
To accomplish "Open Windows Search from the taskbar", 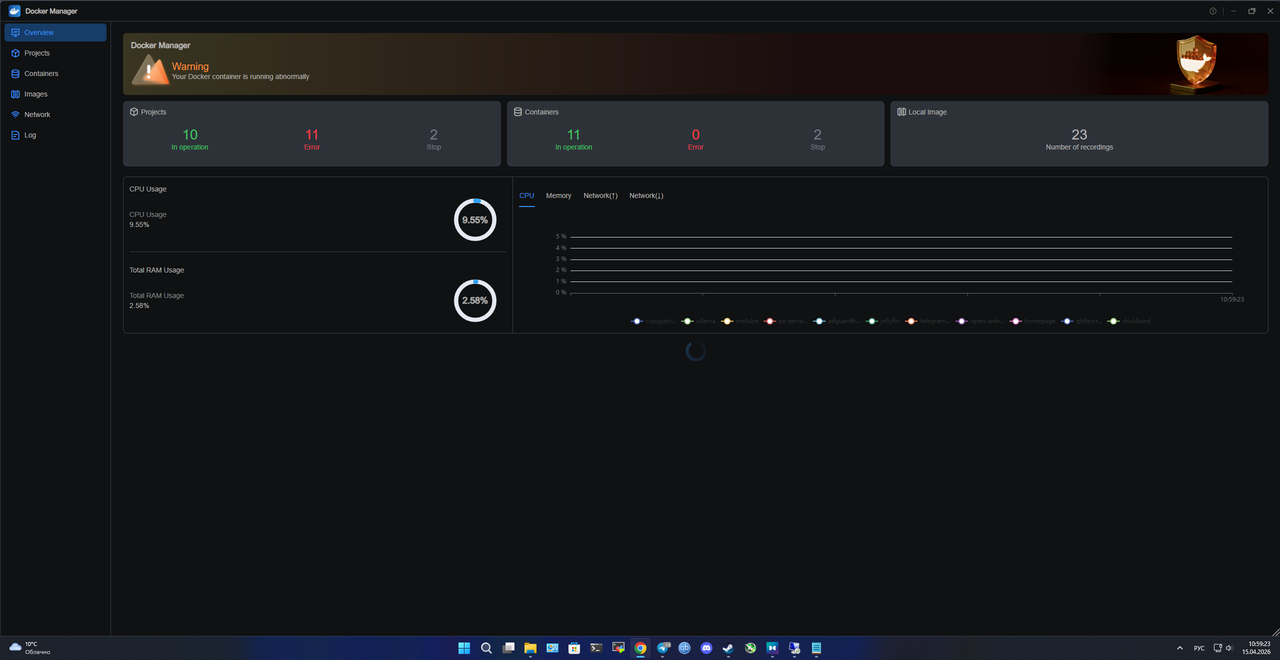I will tap(486, 648).
